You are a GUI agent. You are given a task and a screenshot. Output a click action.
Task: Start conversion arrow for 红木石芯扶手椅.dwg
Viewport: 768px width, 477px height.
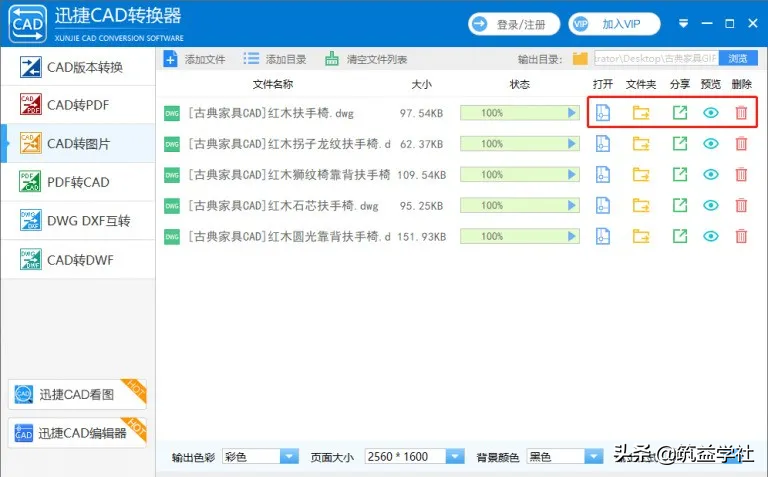[x=572, y=206]
